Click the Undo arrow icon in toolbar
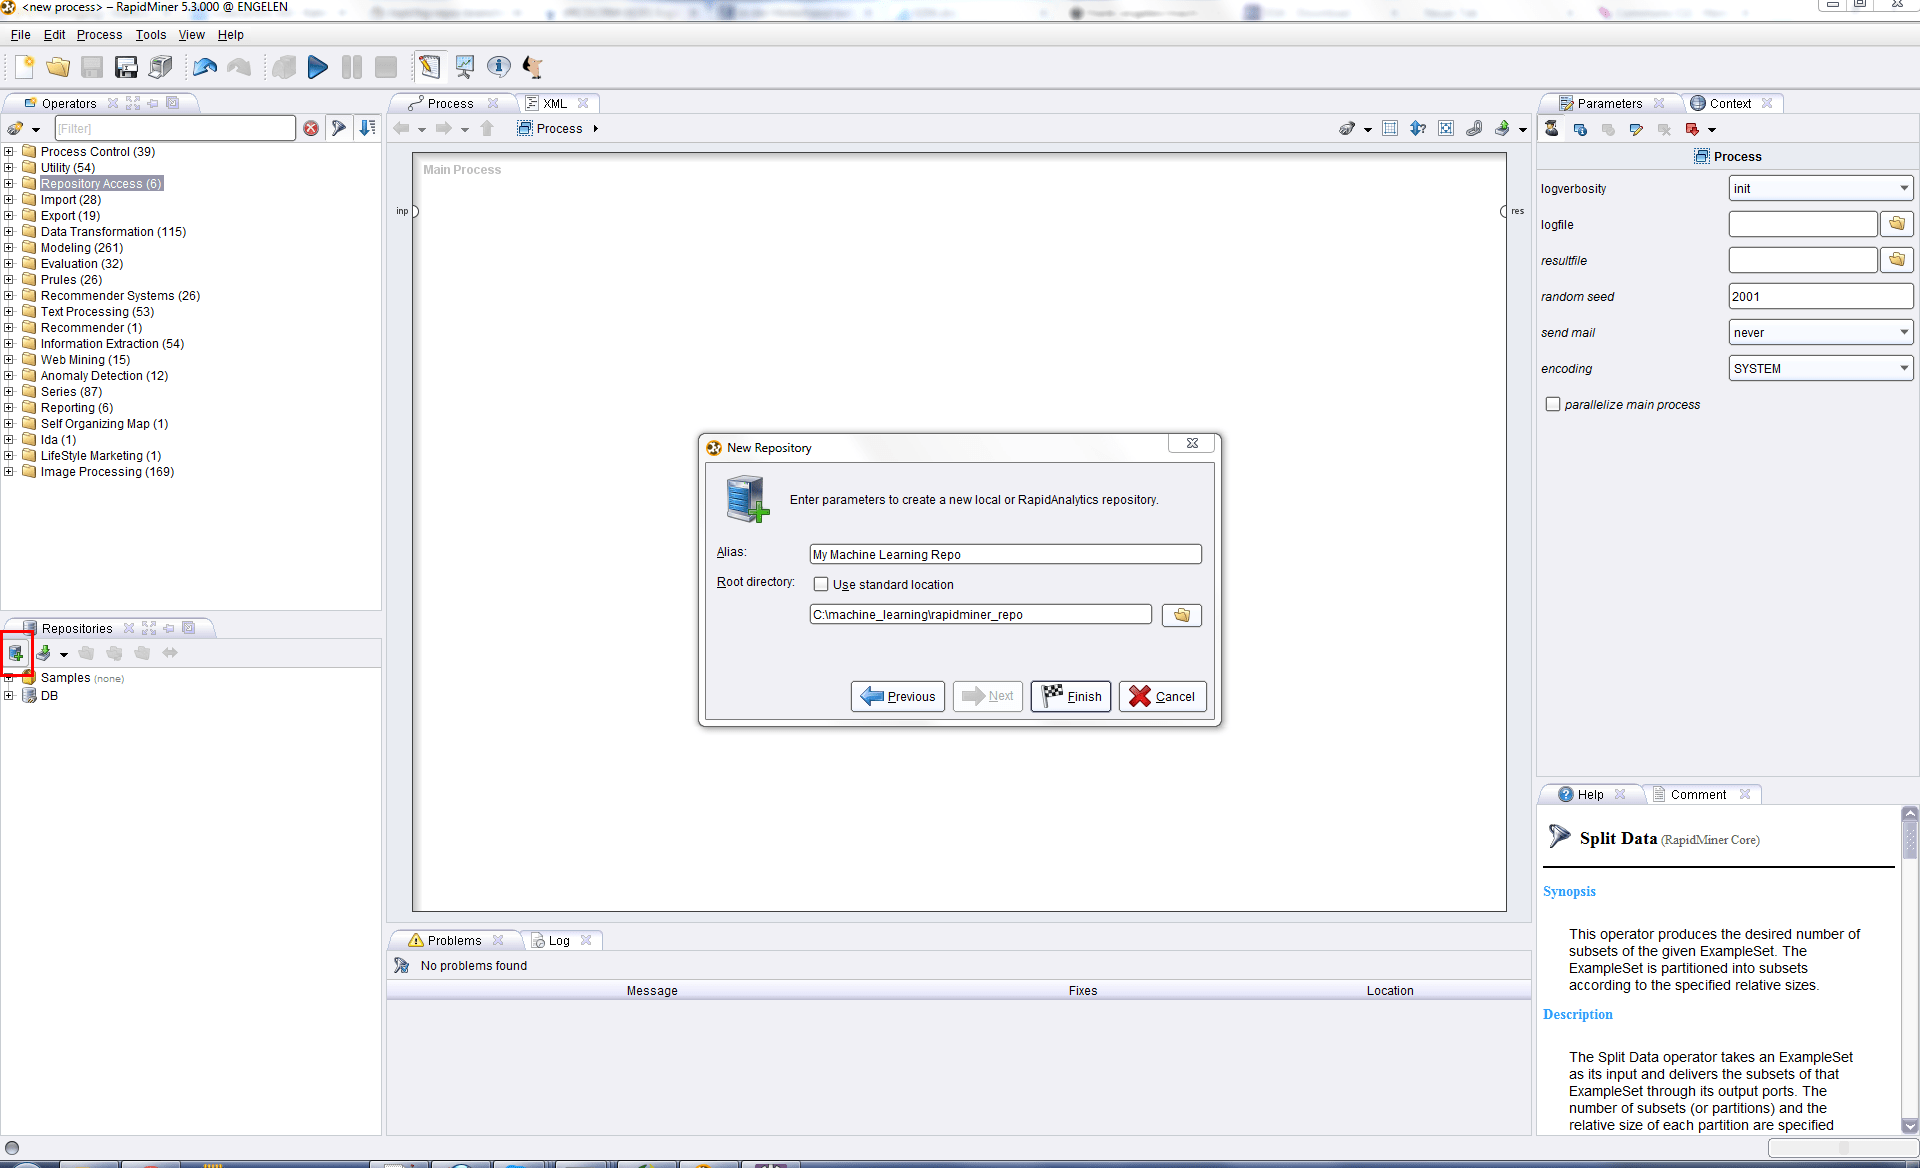This screenshot has width=1920, height=1168. coord(205,67)
